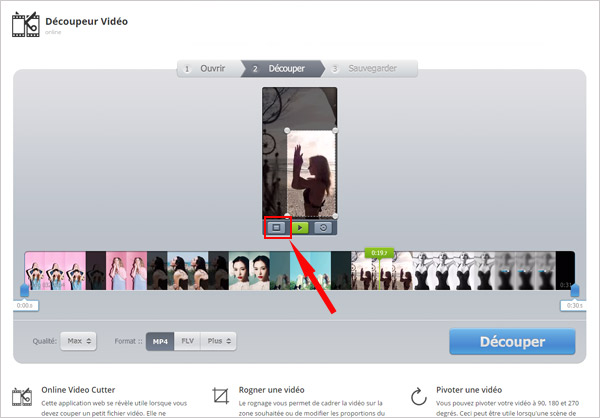Click the rotate video icon

pos(324,228)
